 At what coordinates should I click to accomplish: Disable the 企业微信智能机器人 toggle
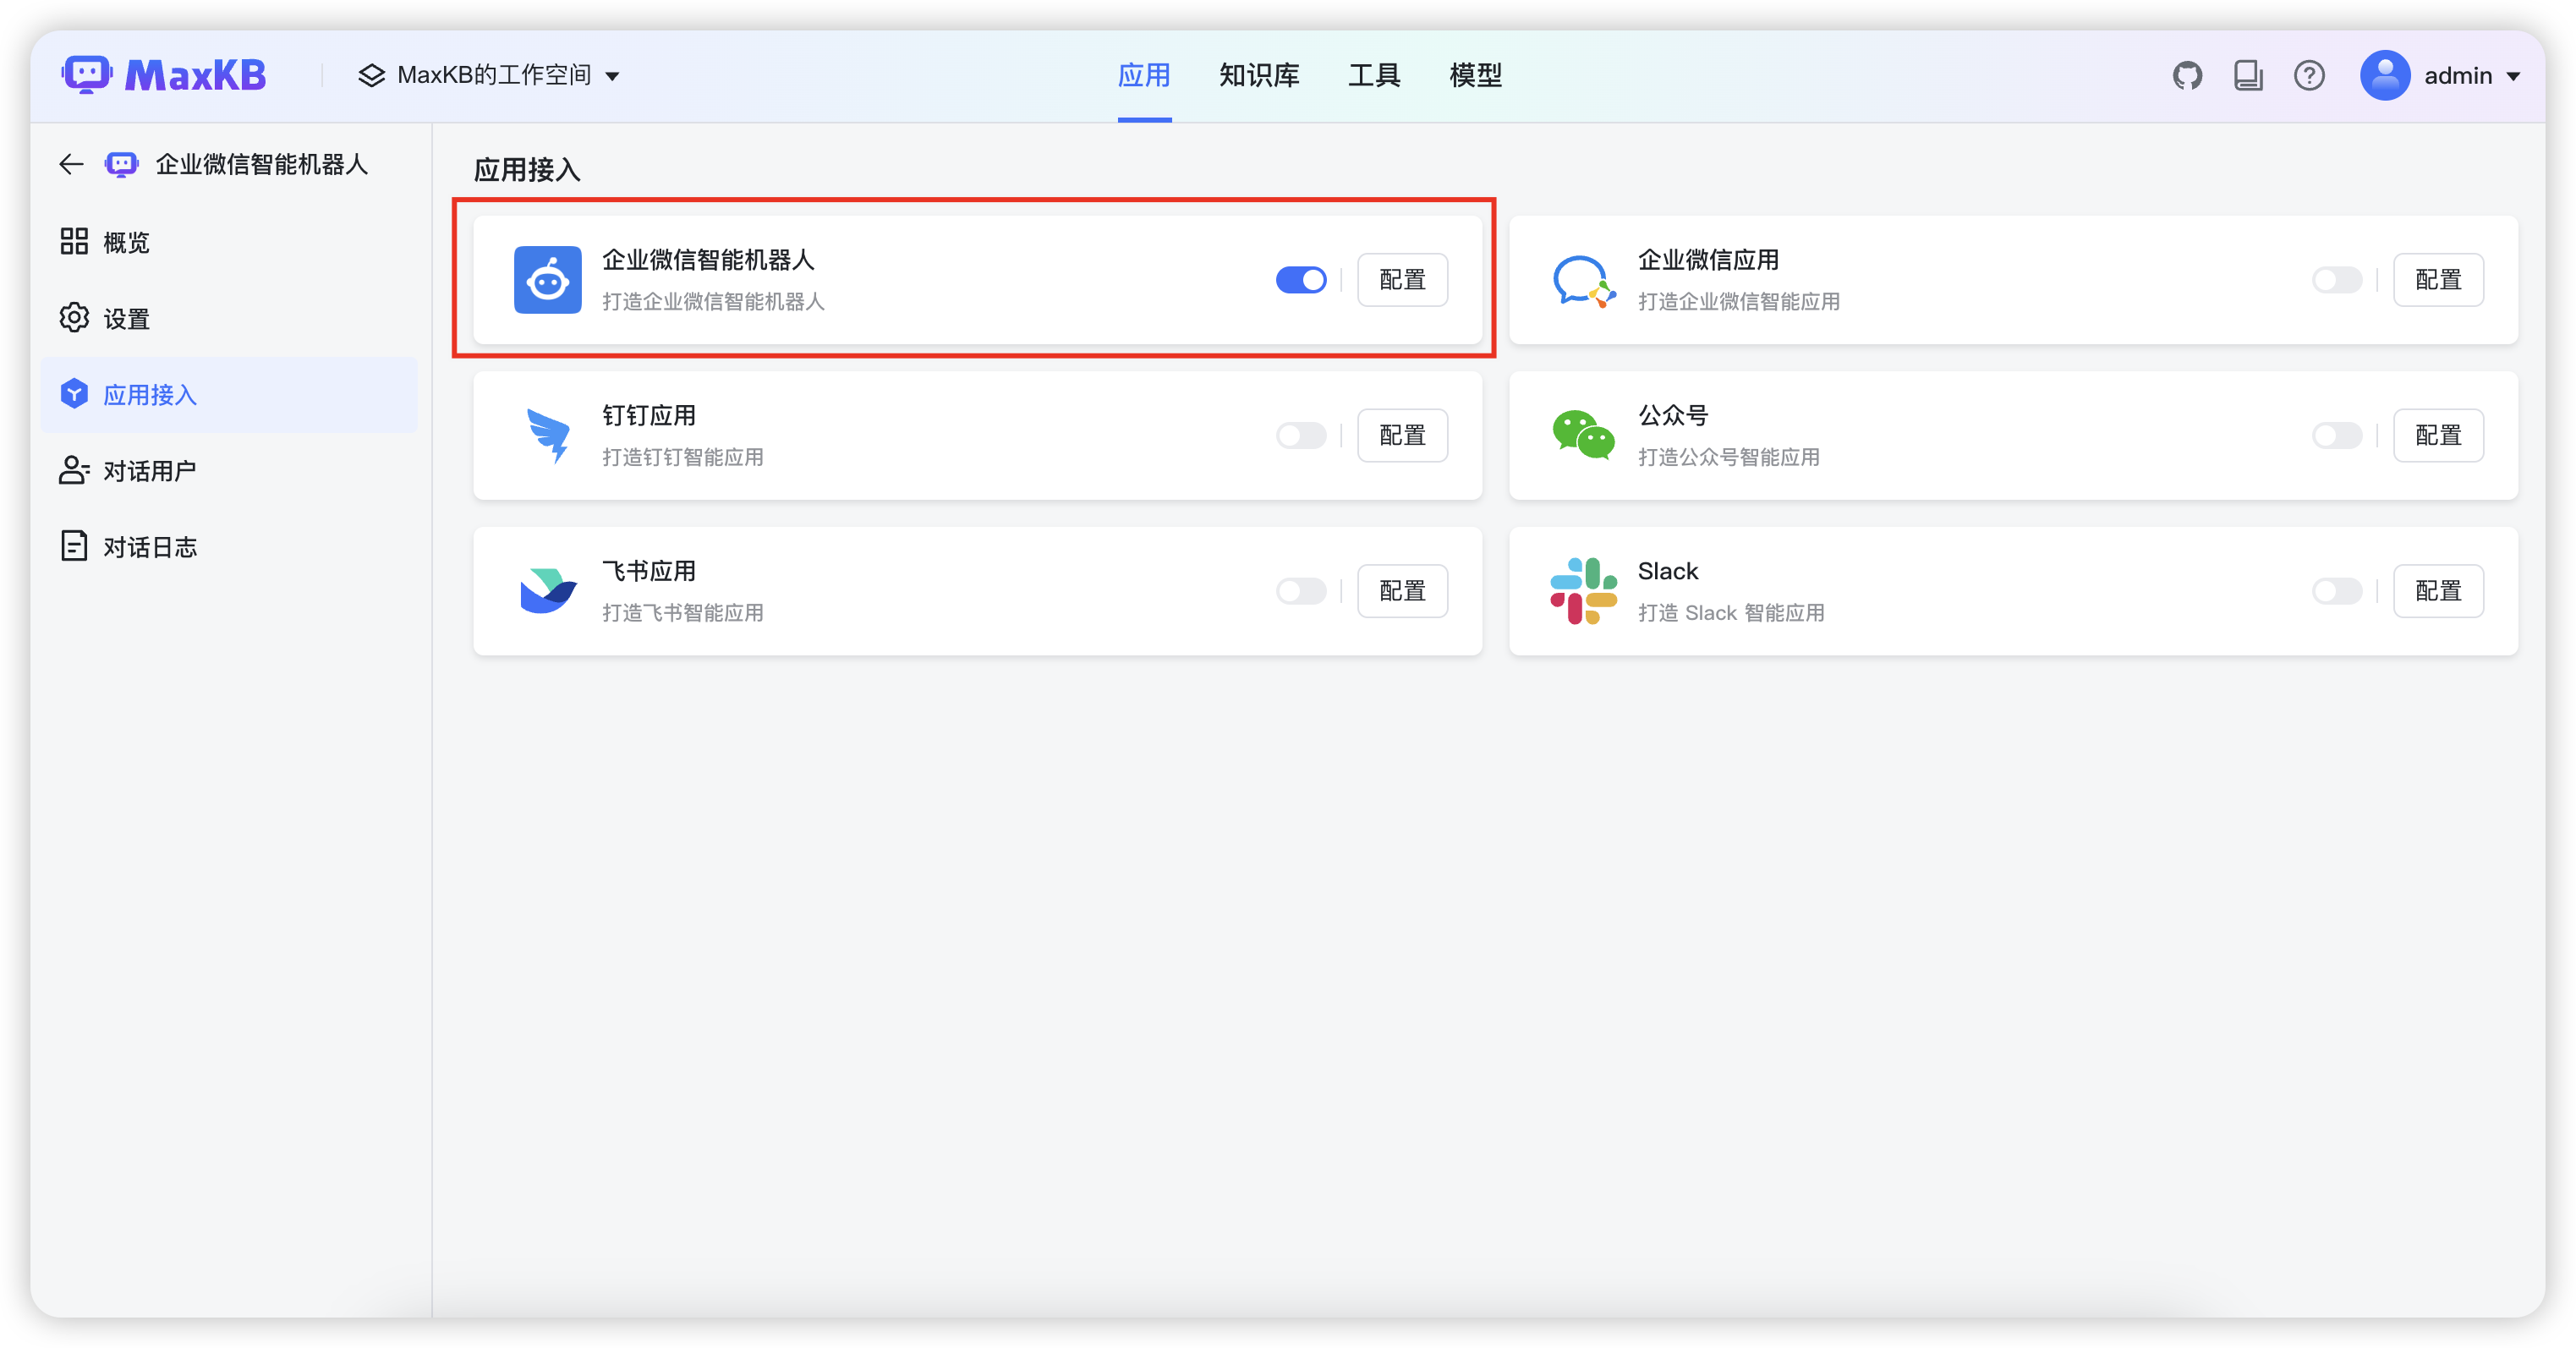(1301, 280)
